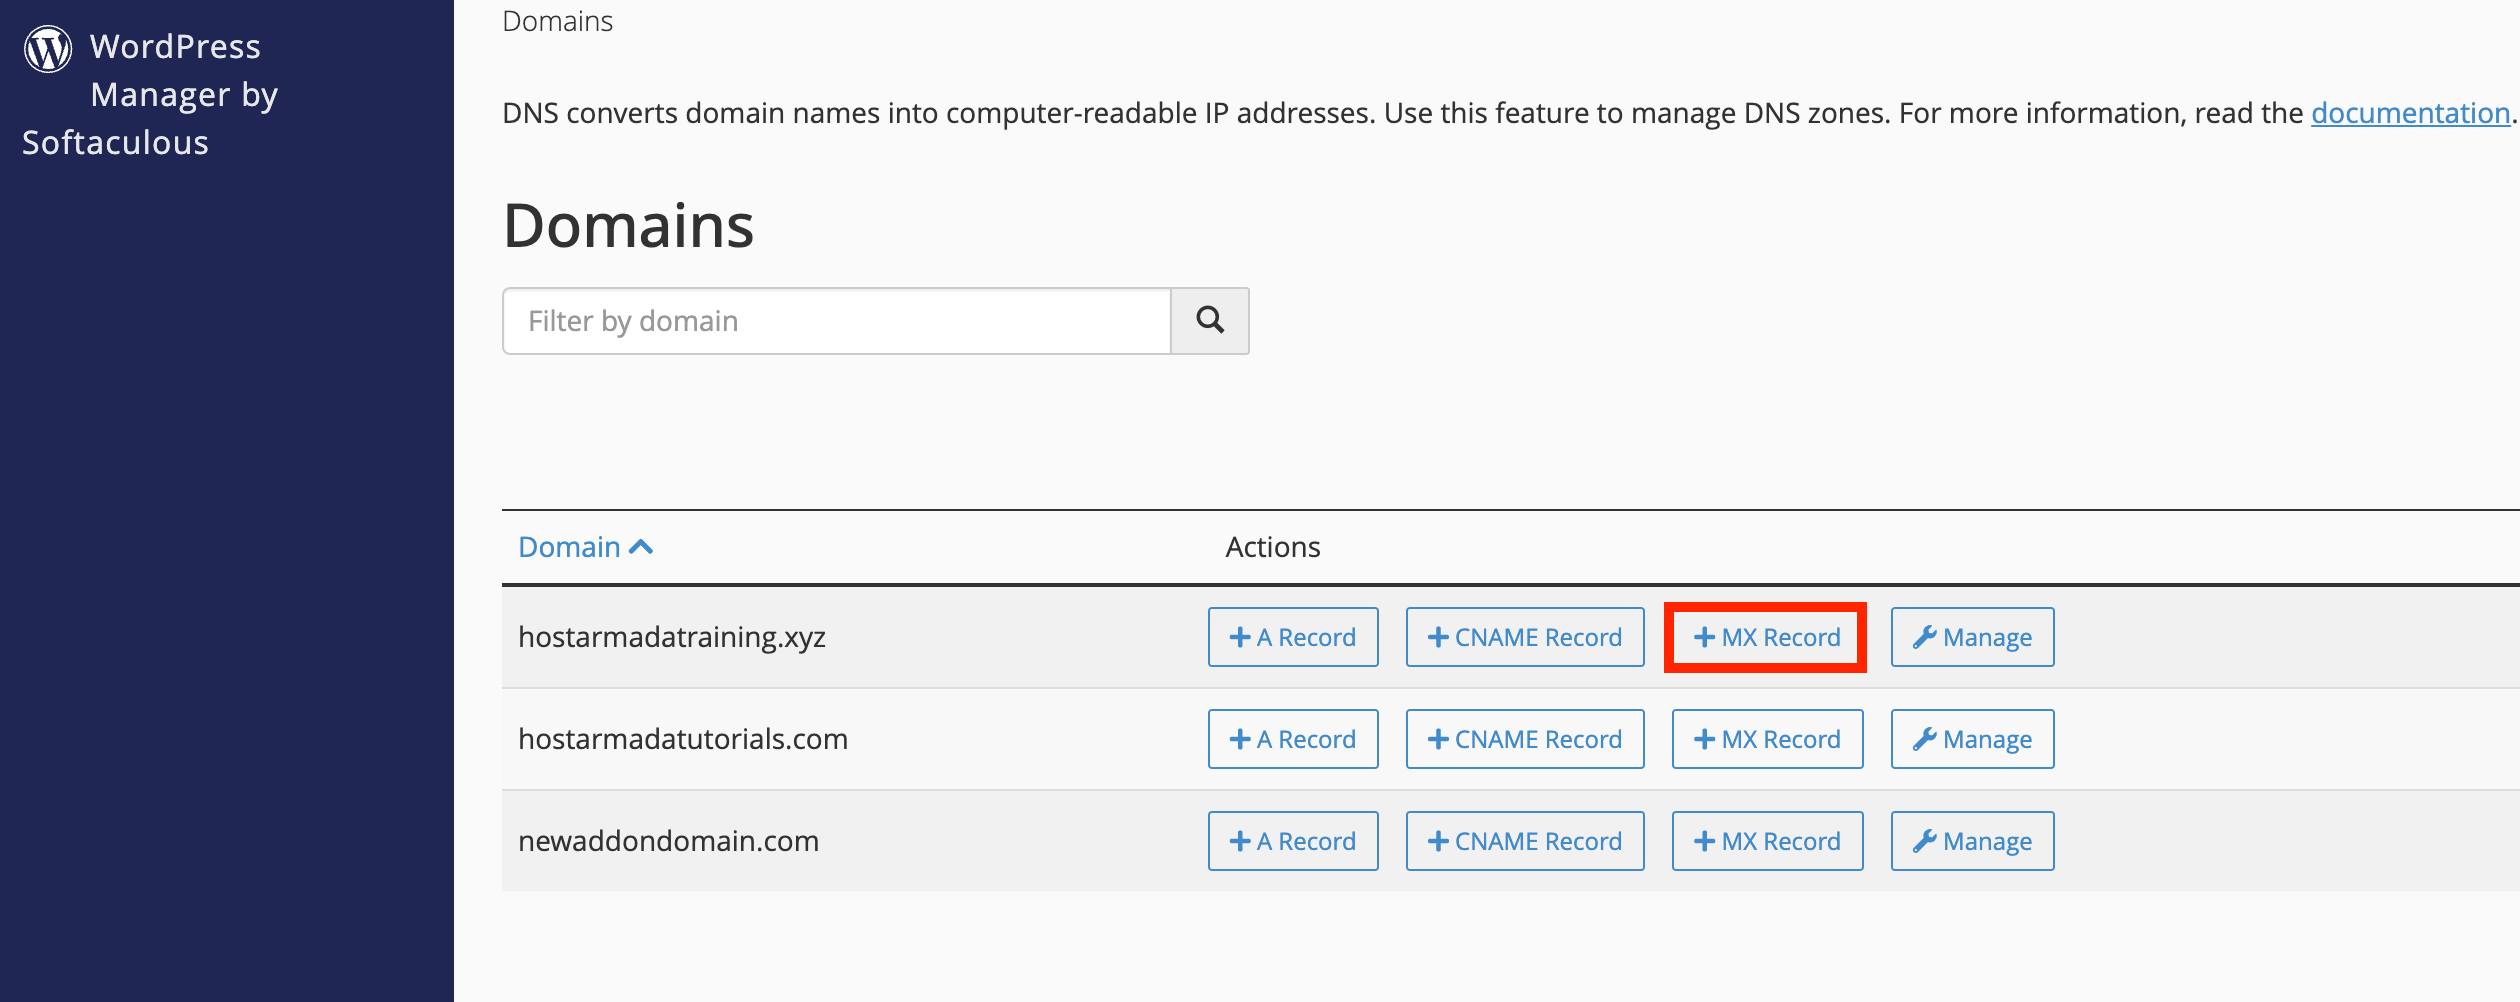Screen dimensions: 2520x1002
Task: Sort the table by Domain column
Action: pyautogui.click(x=585, y=547)
